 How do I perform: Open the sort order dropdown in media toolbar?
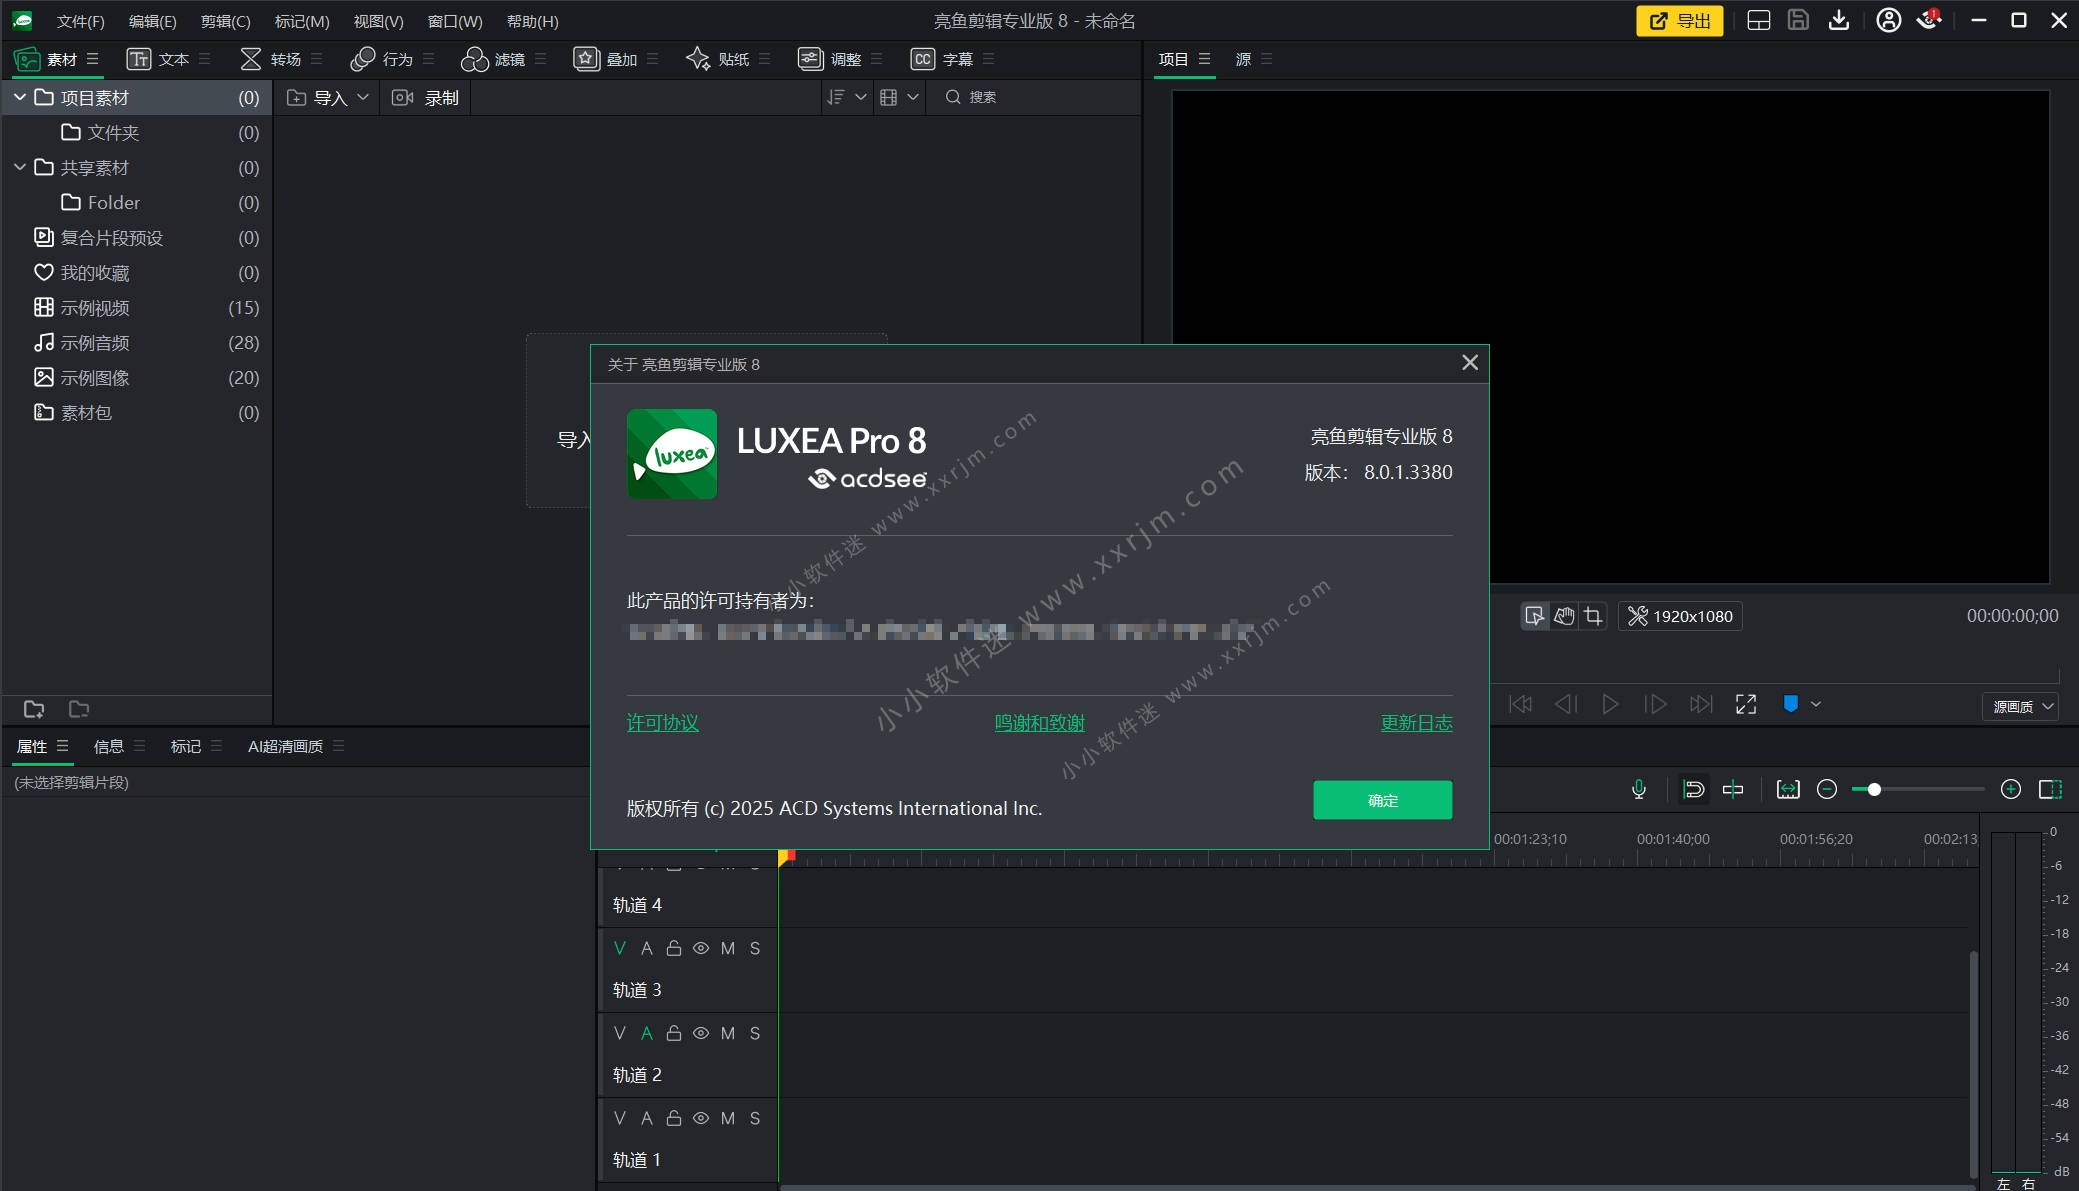point(846,97)
